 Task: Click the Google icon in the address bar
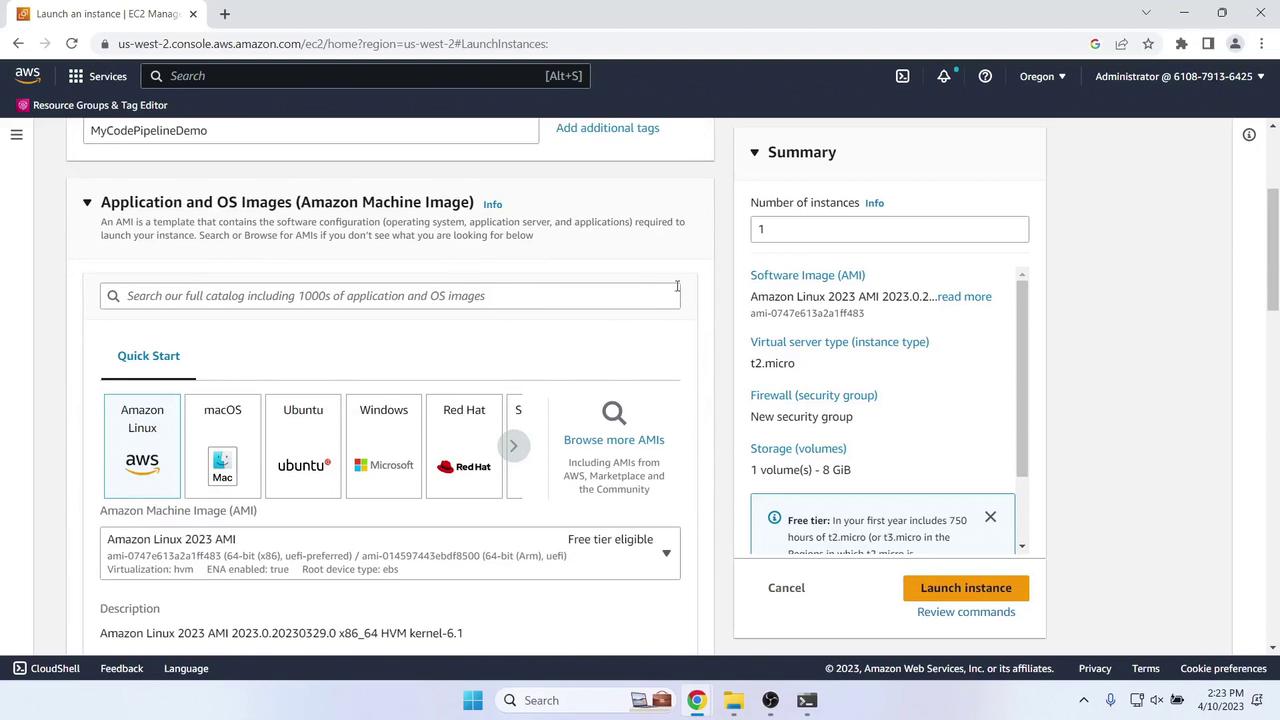click(x=1095, y=44)
